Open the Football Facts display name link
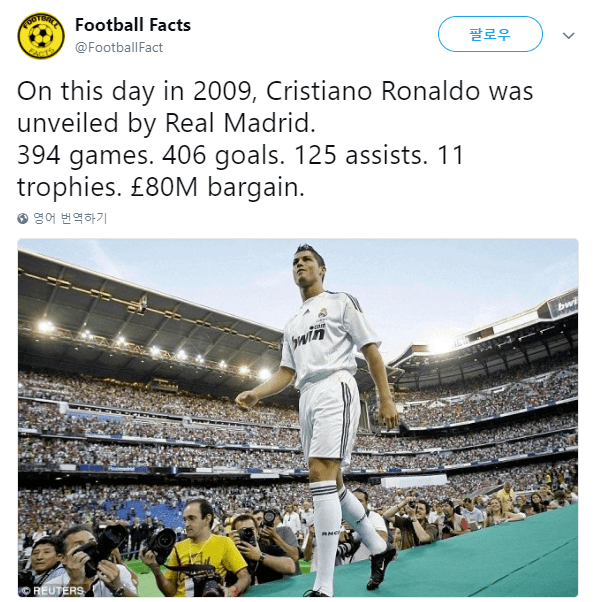 [133, 25]
